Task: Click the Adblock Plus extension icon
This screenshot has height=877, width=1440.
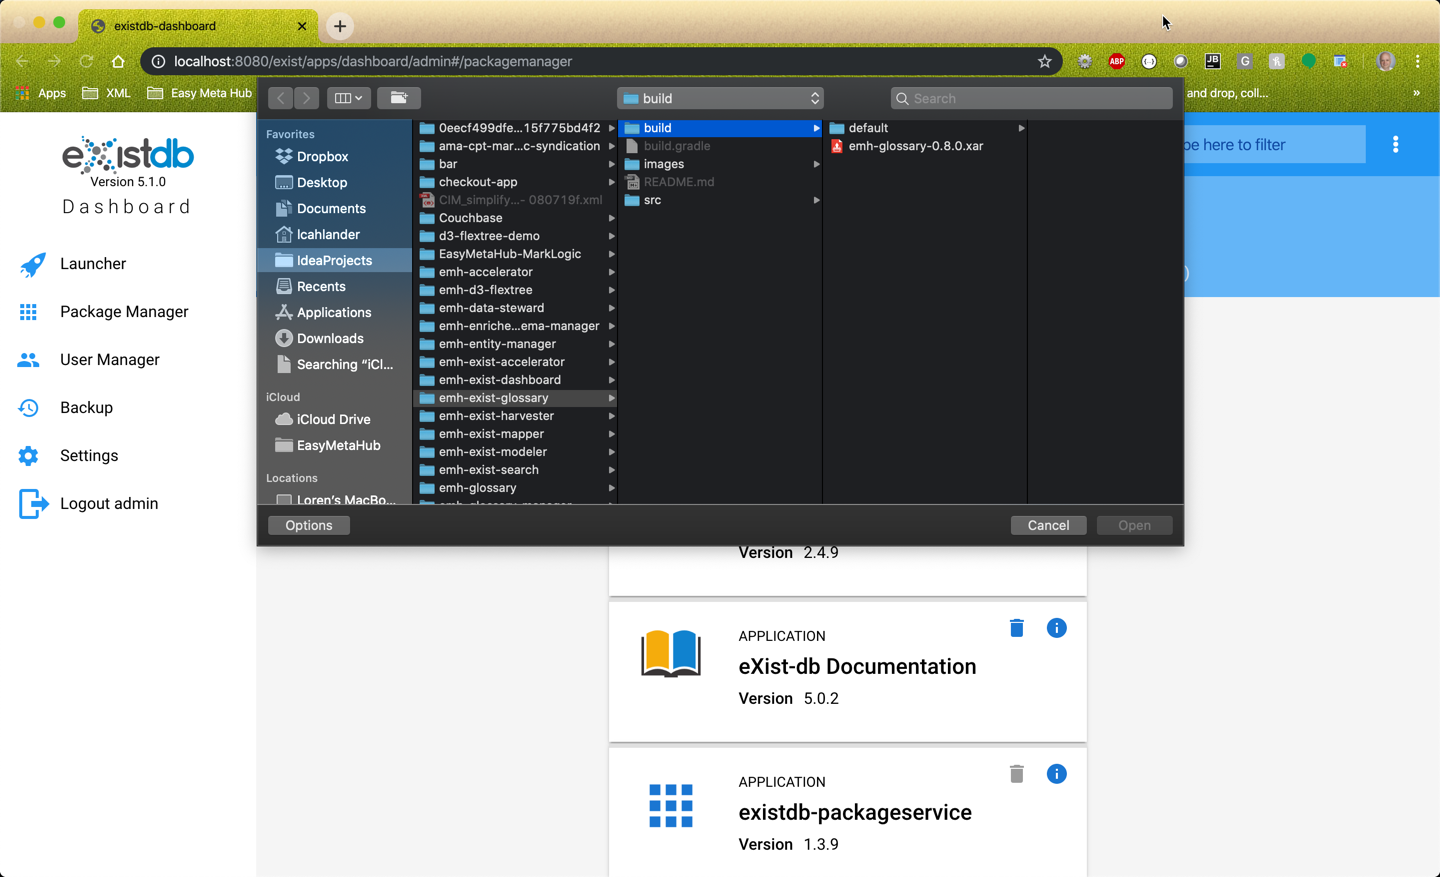Action: coord(1117,62)
